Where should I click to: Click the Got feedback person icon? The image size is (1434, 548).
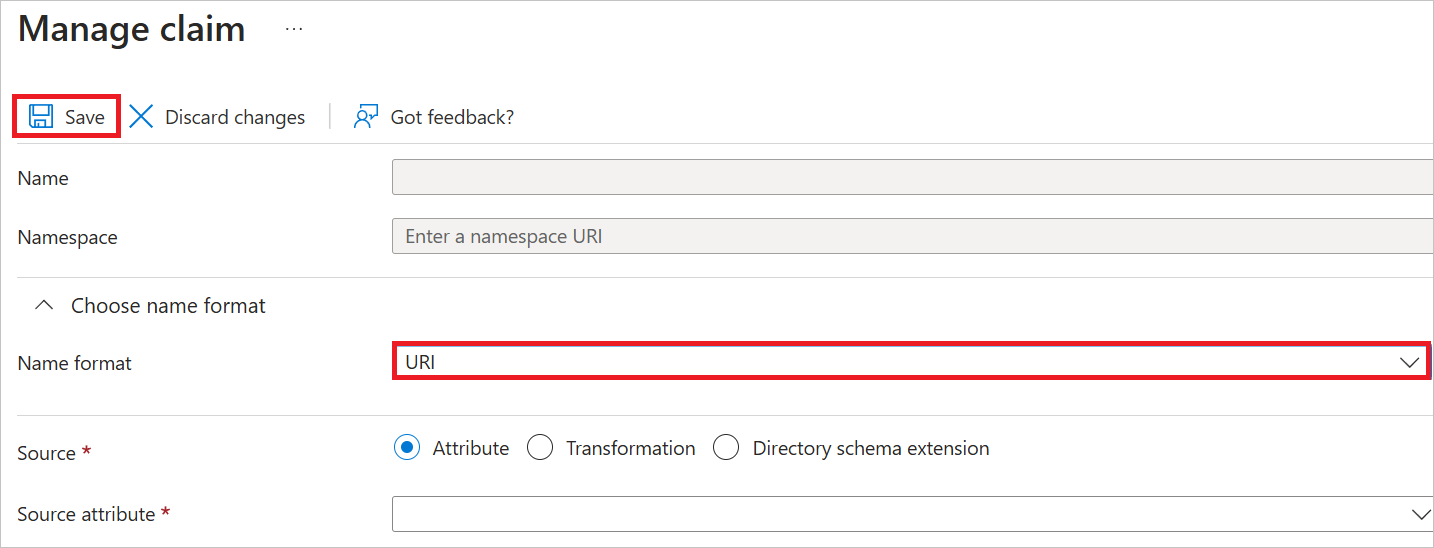pos(366,117)
